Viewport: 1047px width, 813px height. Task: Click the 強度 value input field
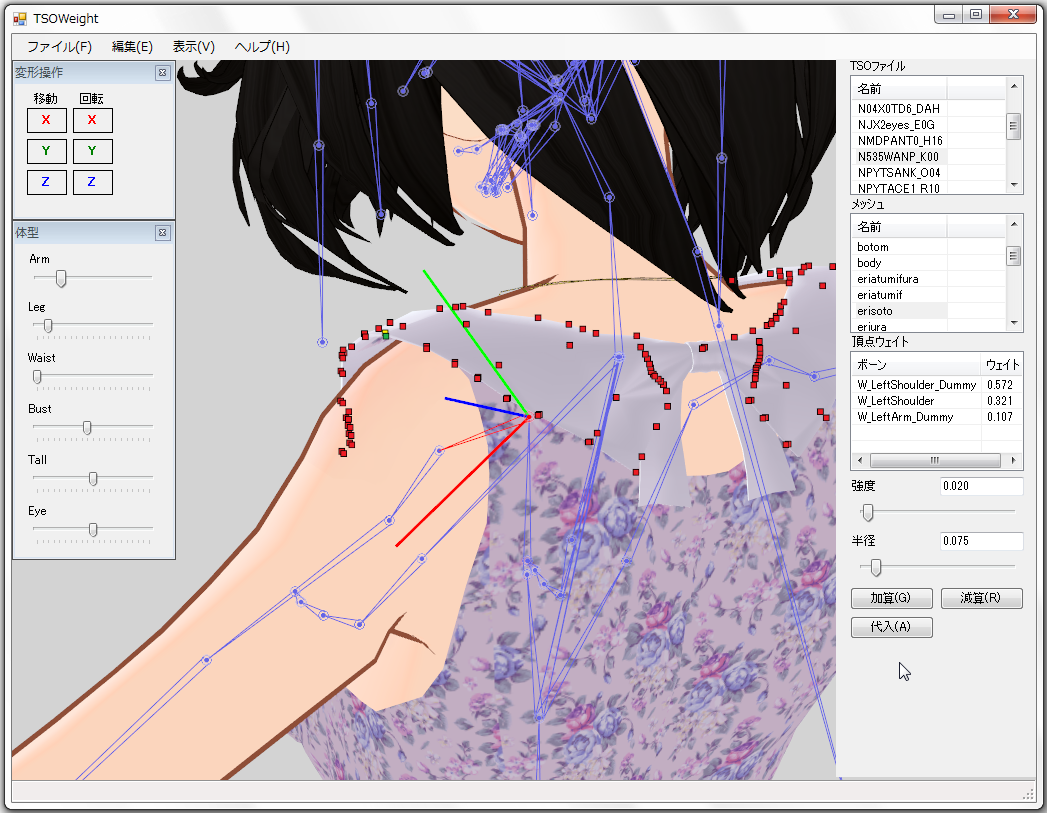coord(981,486)
